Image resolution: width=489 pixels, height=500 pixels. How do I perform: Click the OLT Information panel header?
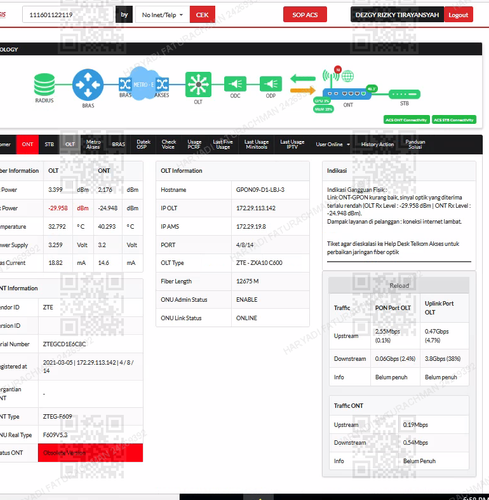232,171
